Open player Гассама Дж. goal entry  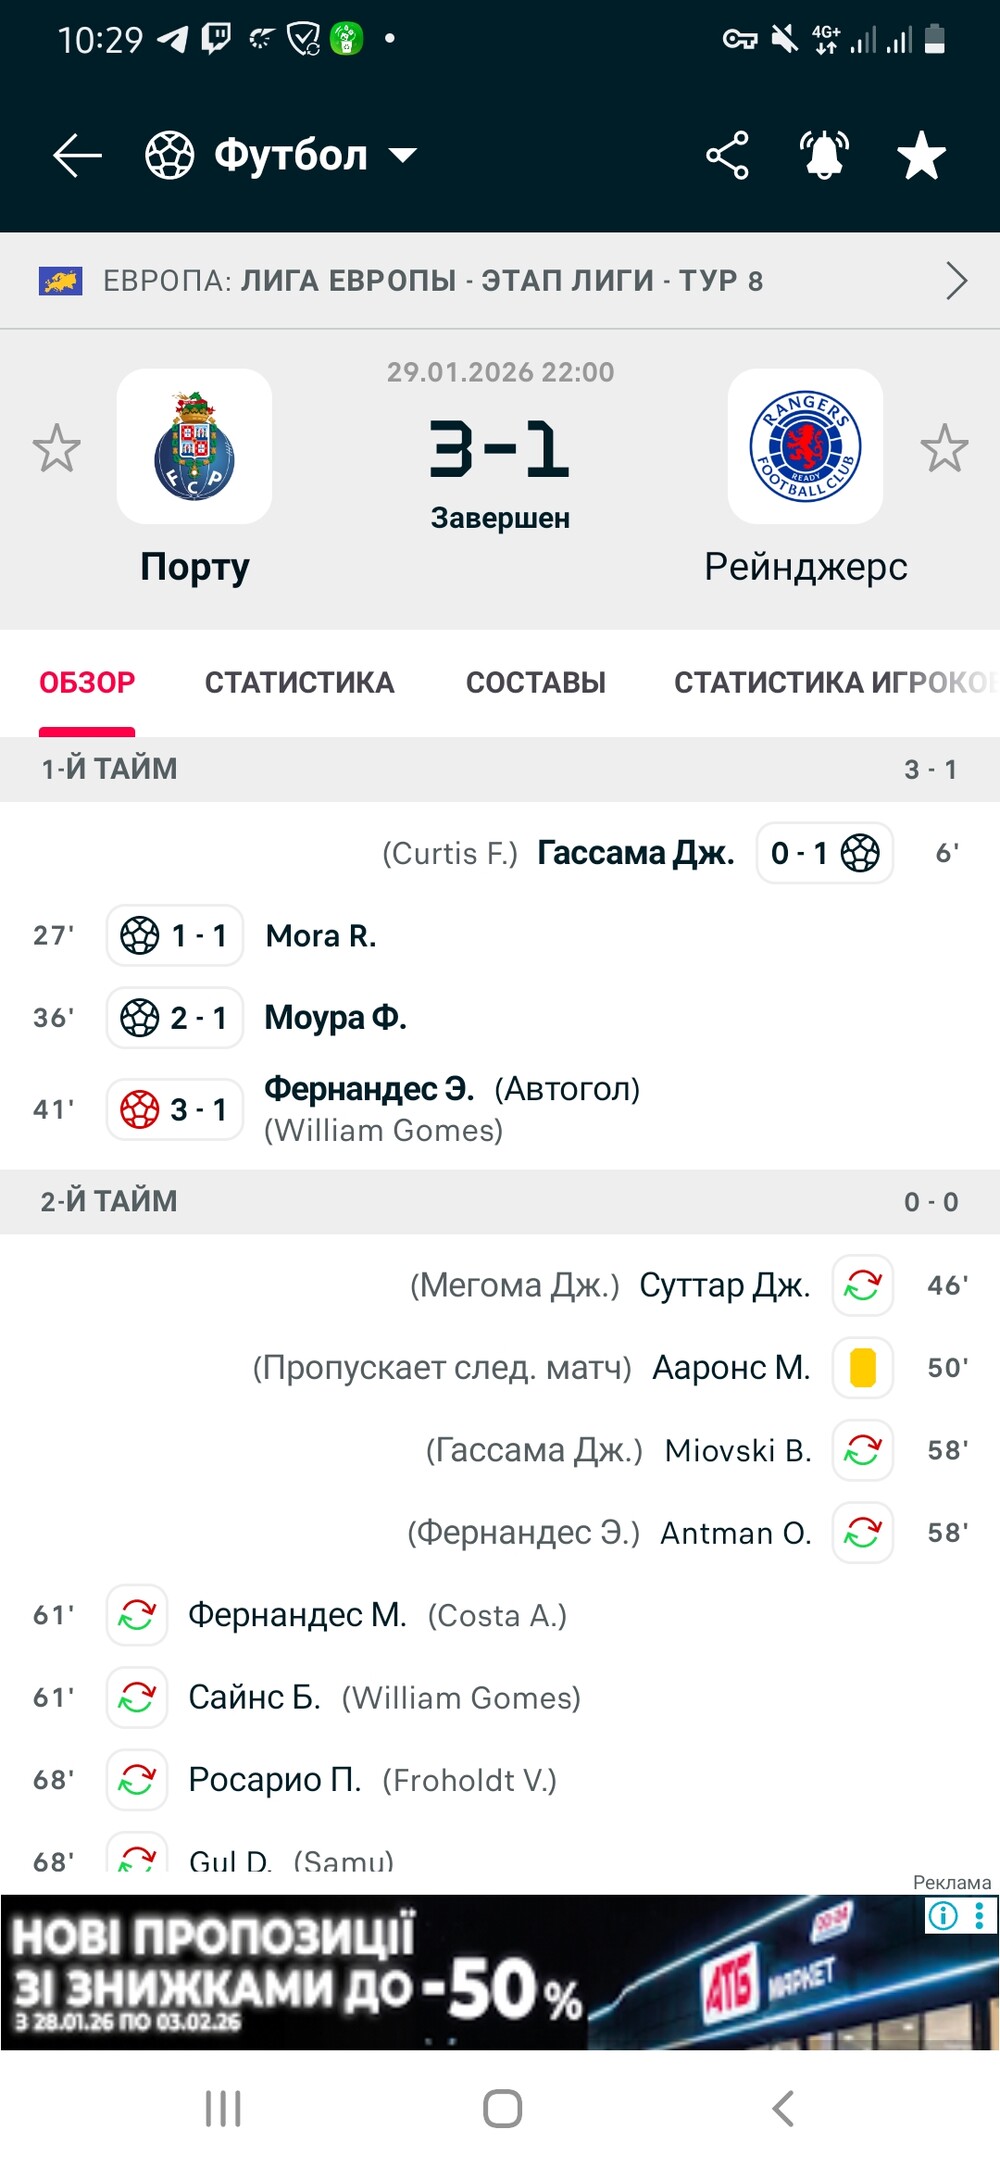pos(635,853)
